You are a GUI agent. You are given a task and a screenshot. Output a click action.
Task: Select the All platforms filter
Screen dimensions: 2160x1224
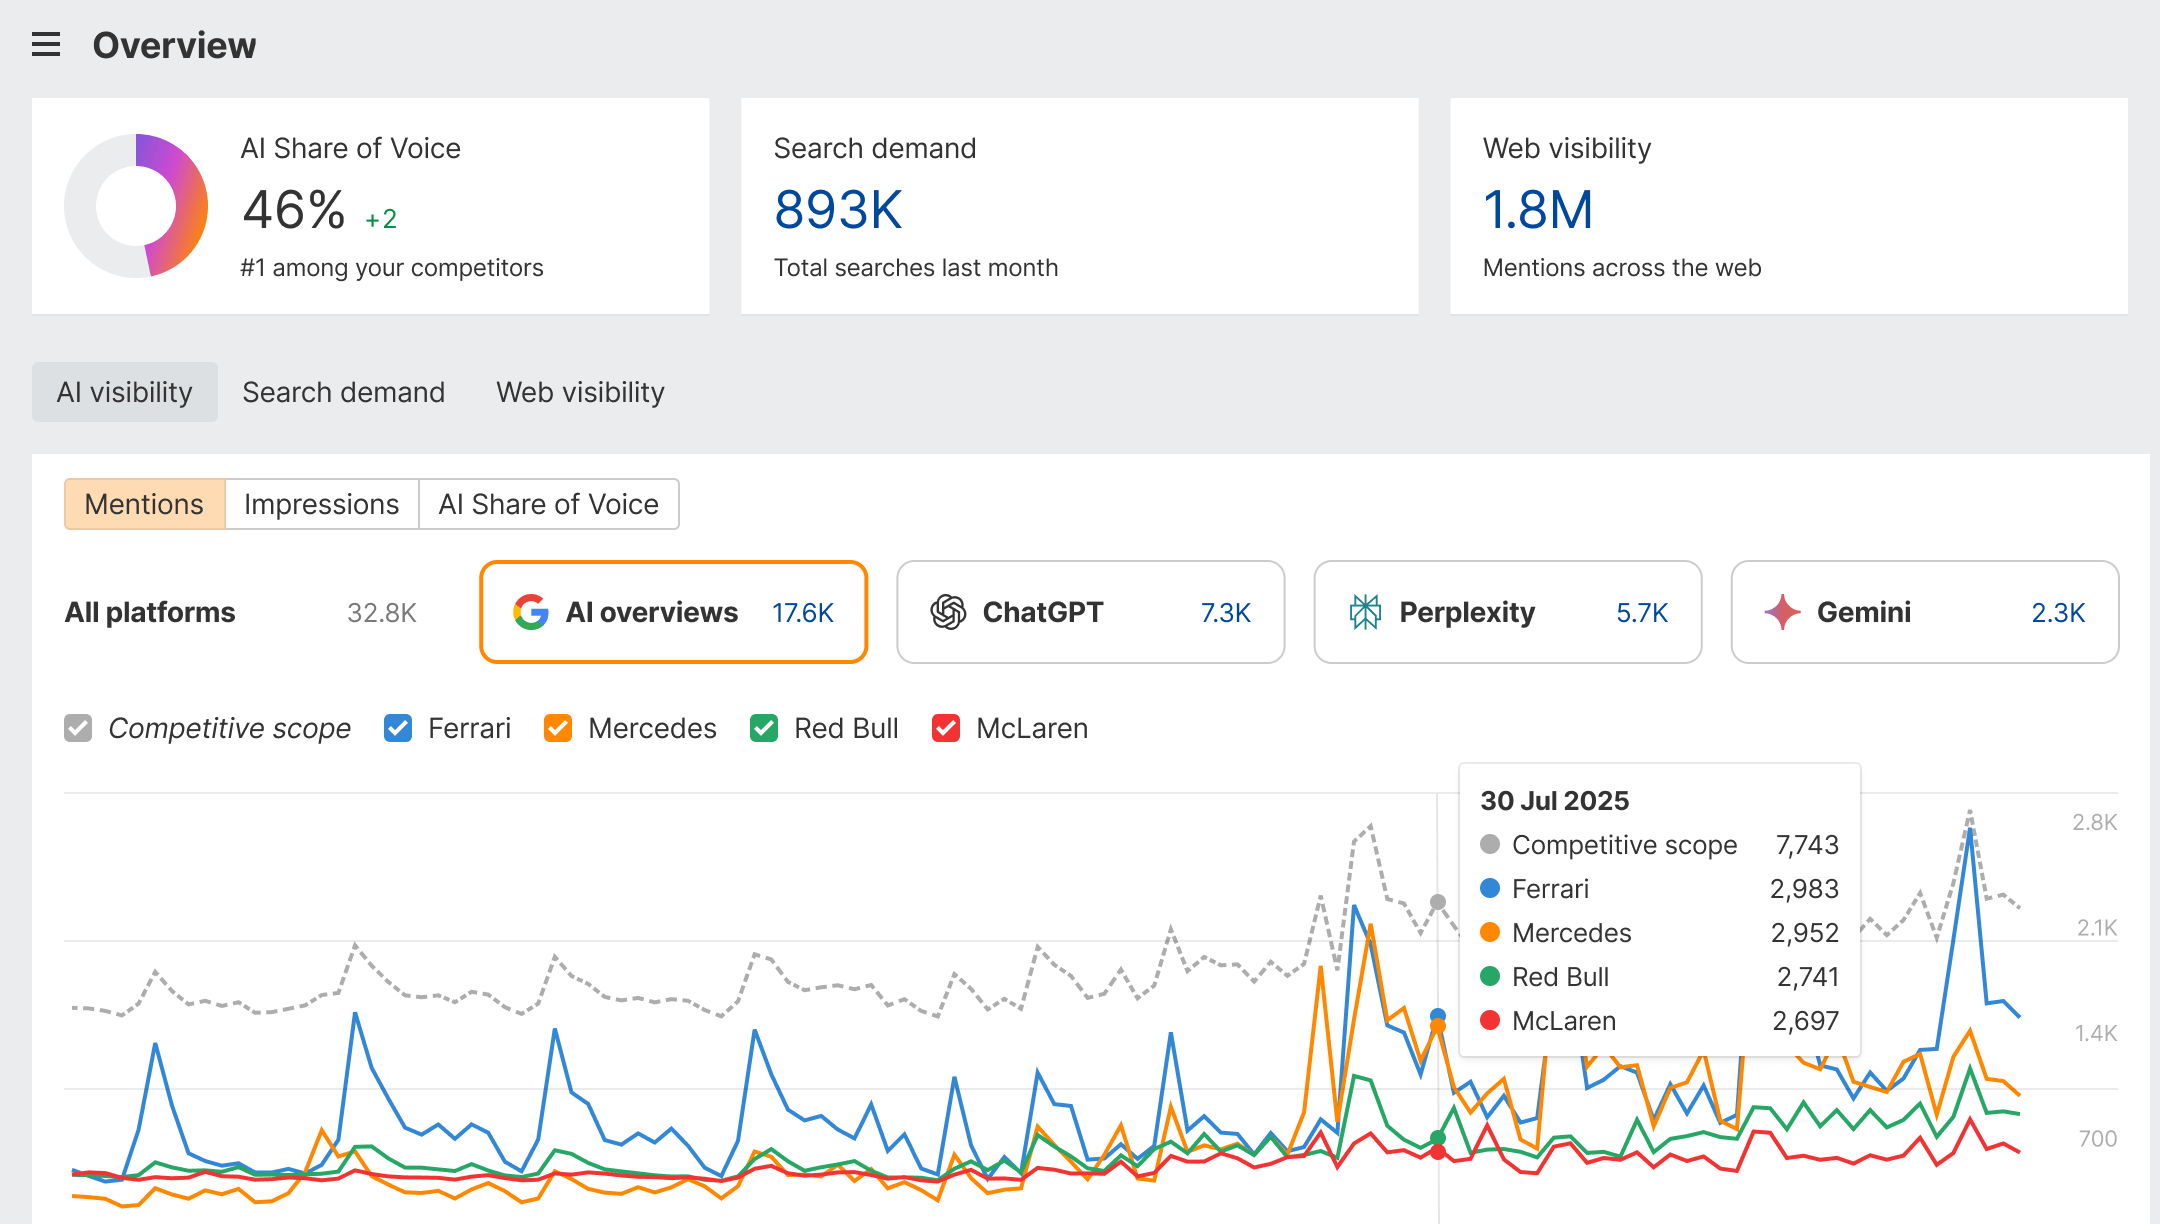(x=150, y=612)
